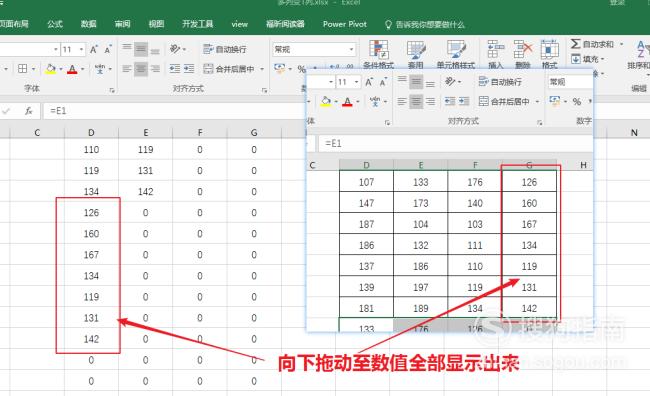Click the Tell Me search box
Viewport: 650px width, 396px height.
(x=429, y=24)
